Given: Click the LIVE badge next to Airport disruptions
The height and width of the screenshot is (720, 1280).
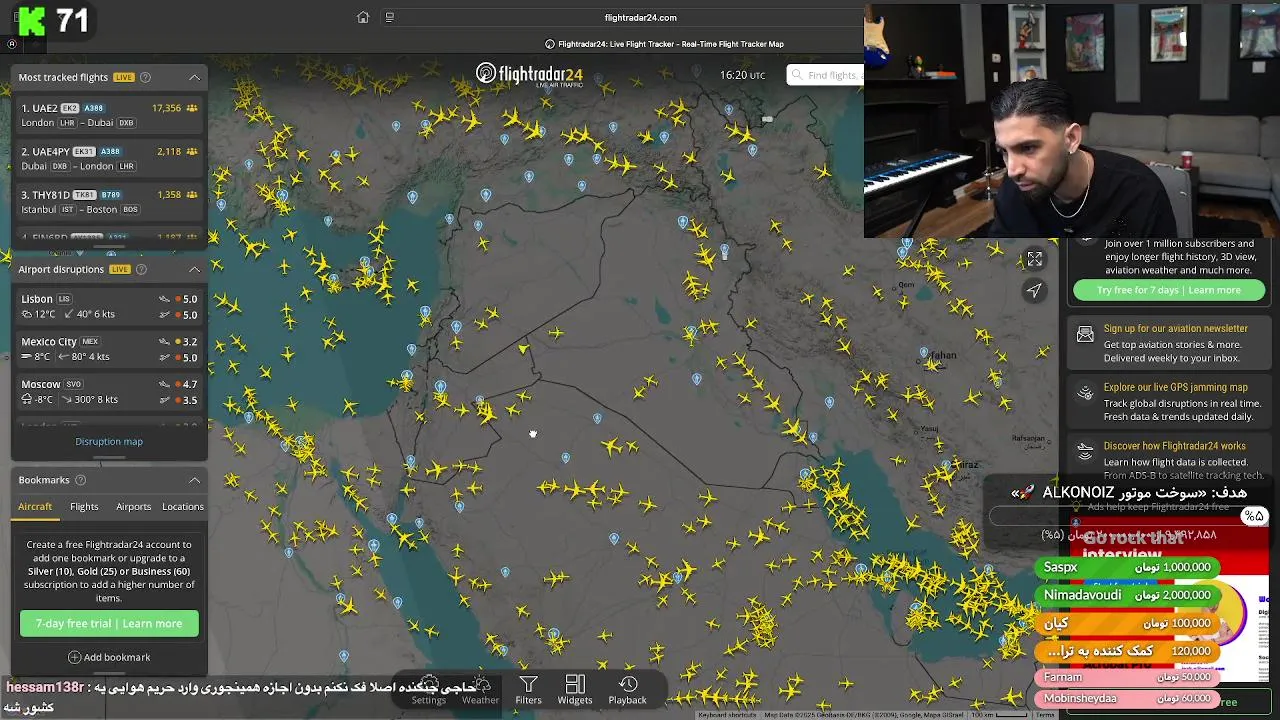Looking at the screenshot, I should 120,269.
